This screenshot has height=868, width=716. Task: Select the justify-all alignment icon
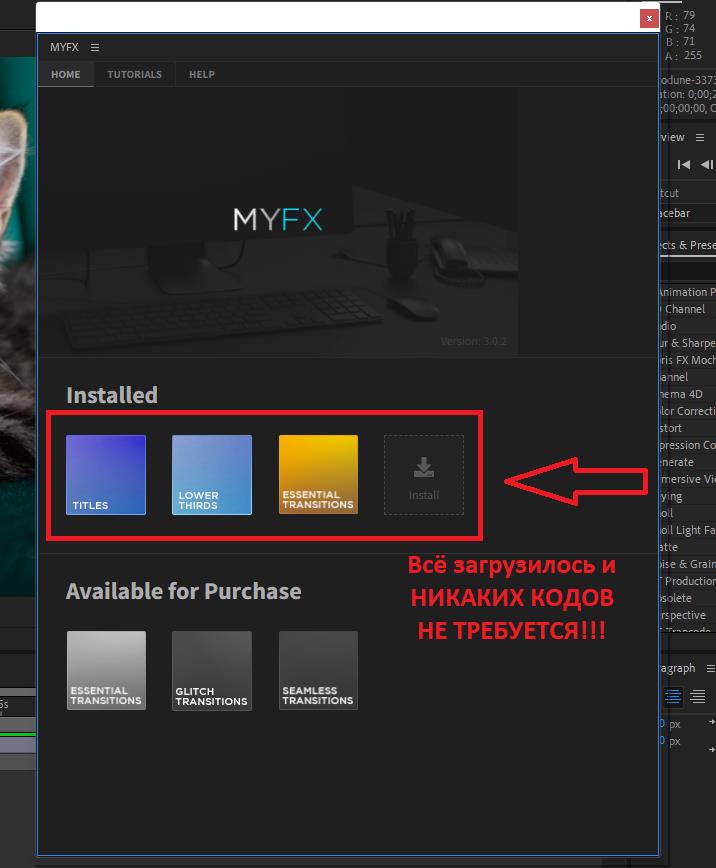point(698,696)
